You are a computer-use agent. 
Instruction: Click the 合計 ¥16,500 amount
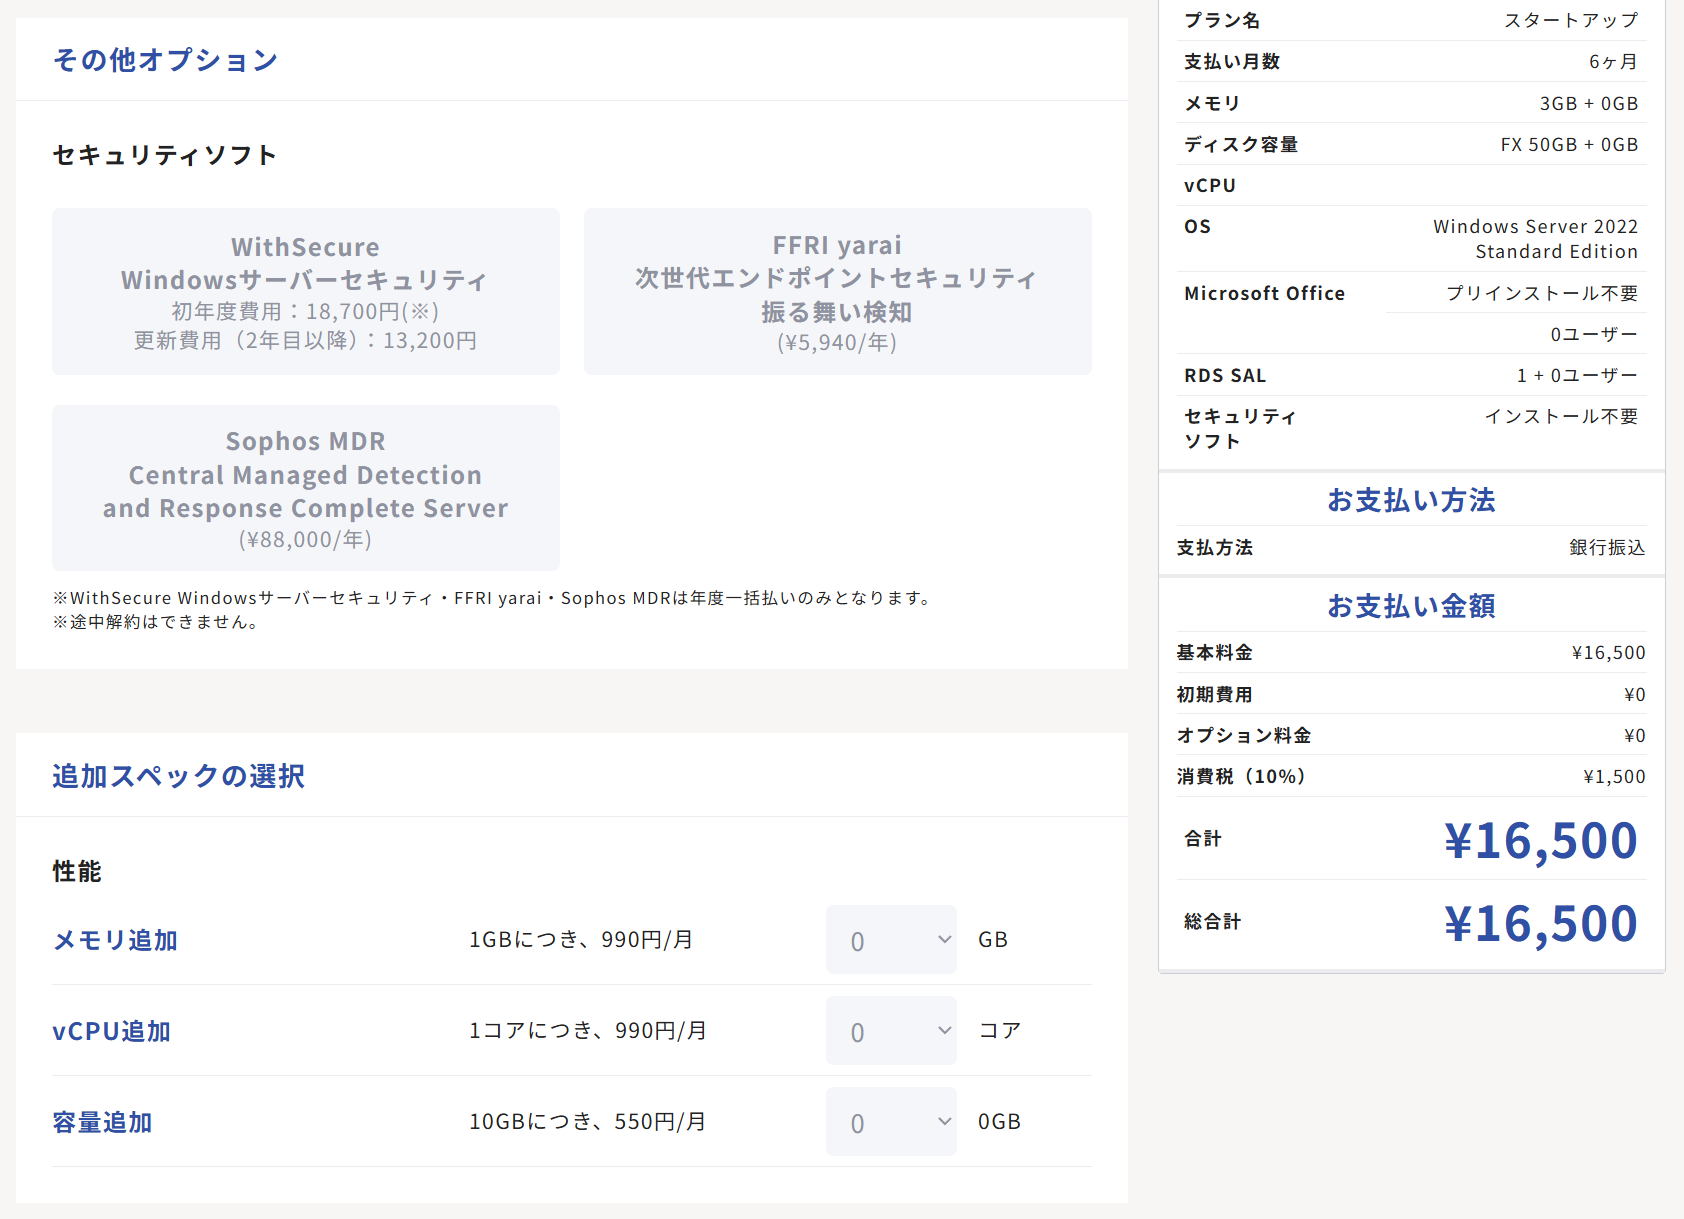pos(1540,840)
